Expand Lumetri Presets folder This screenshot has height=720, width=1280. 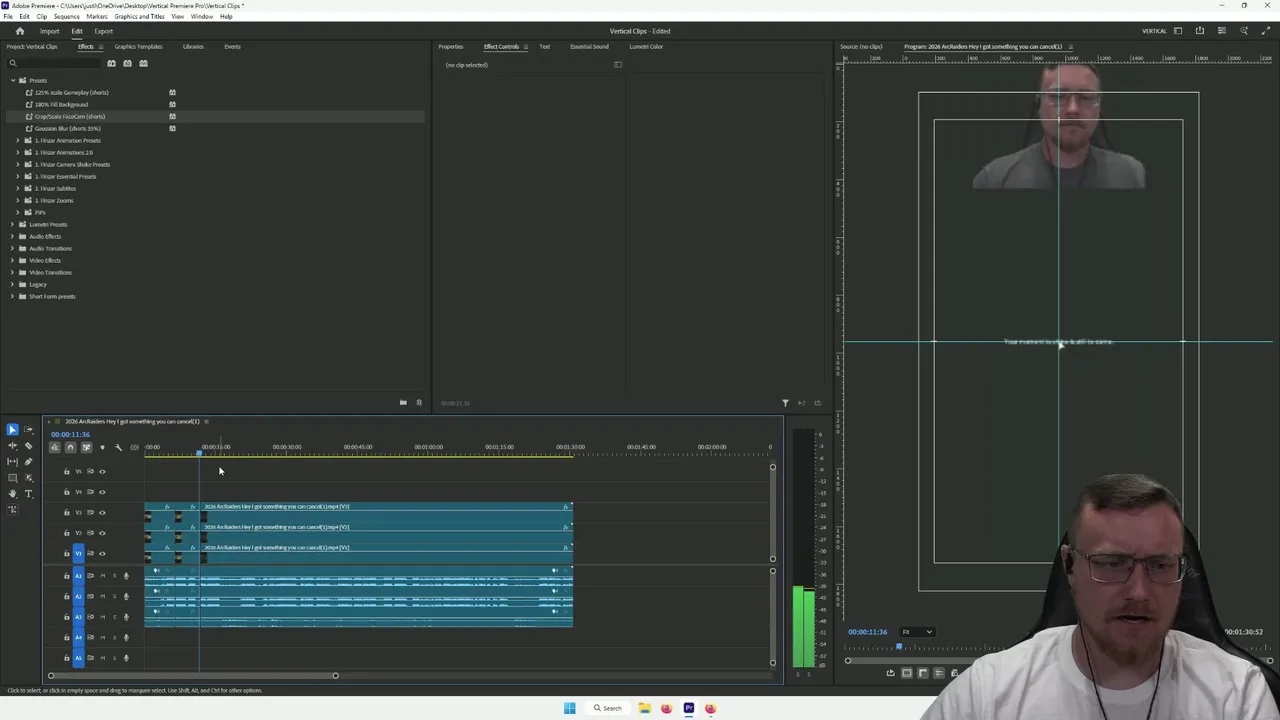point(13,224)
